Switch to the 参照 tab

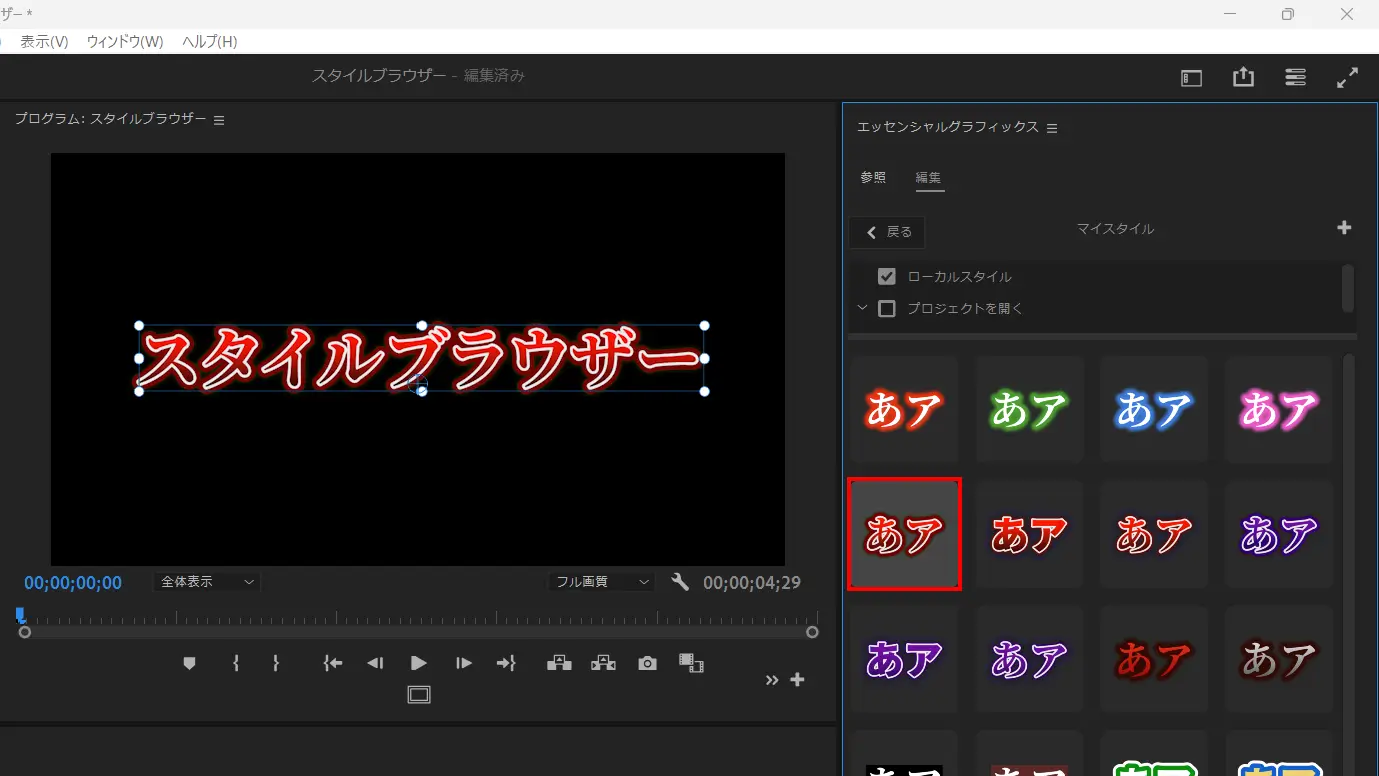pyautogui.click(x=873, y=178)
